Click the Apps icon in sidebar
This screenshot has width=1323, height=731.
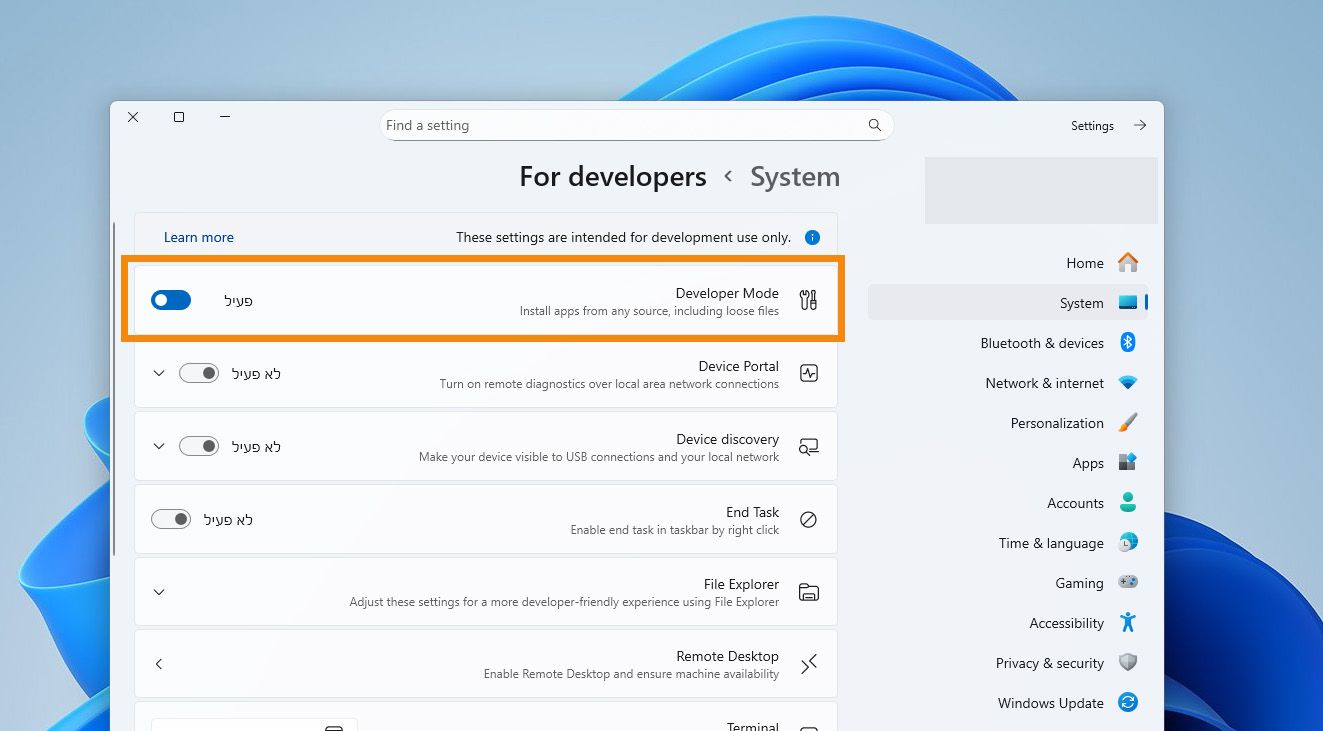1128,463
